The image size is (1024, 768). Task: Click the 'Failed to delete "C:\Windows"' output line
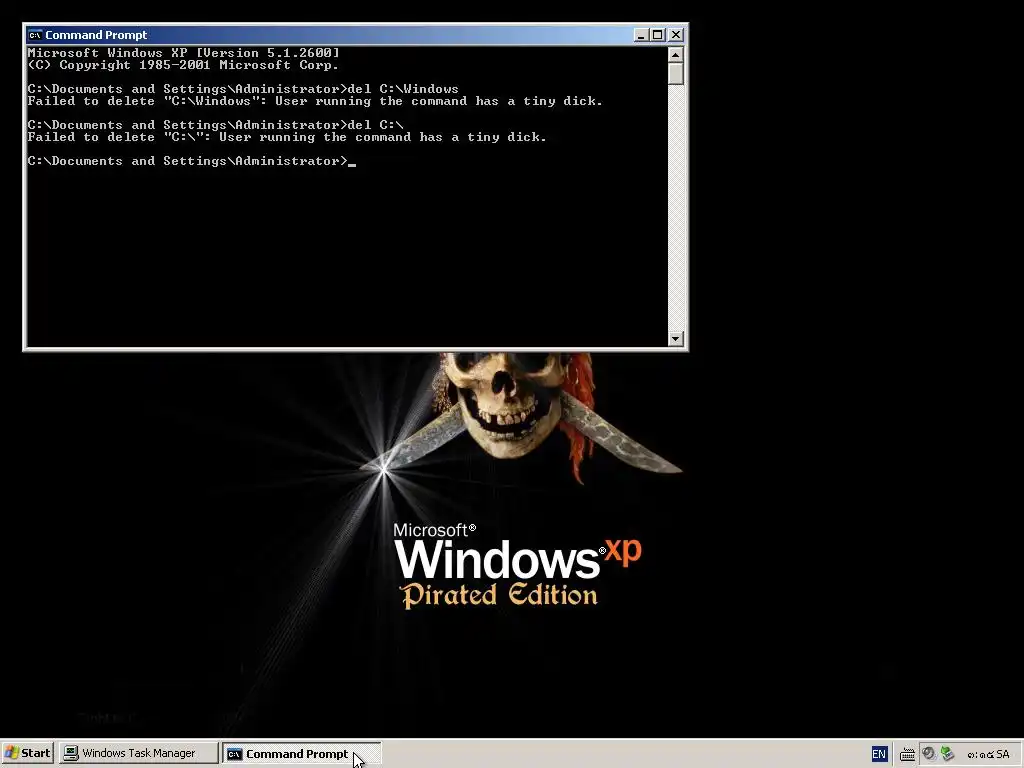tap(315, 101)
